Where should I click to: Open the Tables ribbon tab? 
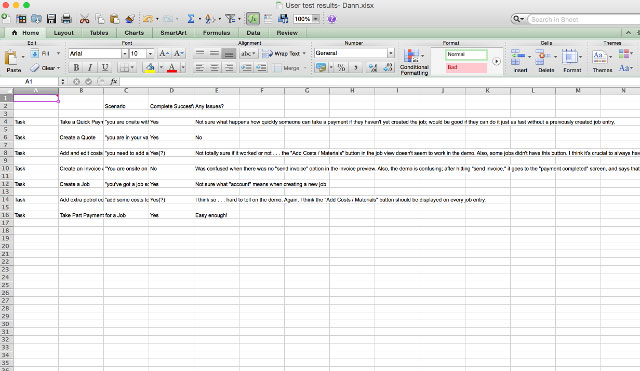(99, 33)
